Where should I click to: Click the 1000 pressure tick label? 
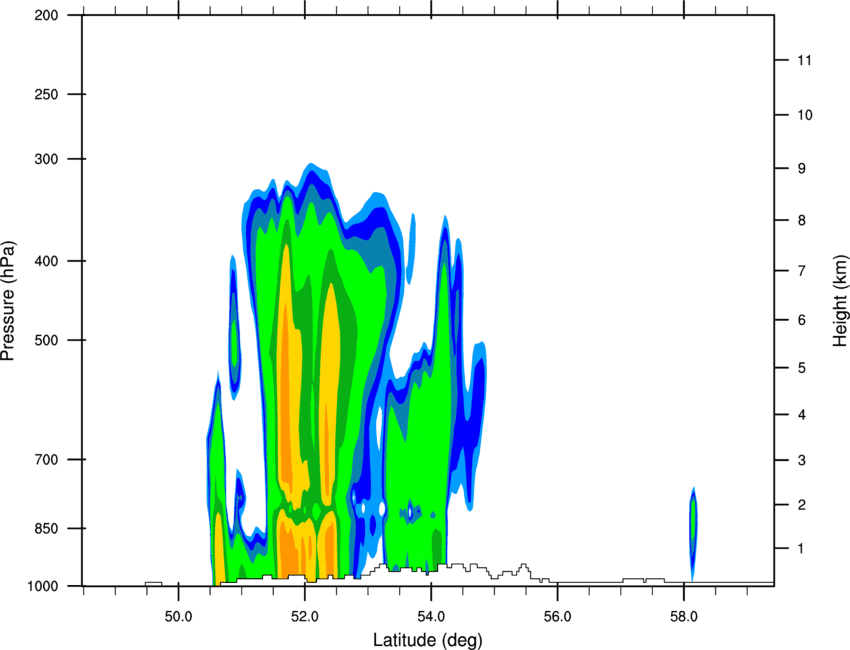[x=42, y=586]
